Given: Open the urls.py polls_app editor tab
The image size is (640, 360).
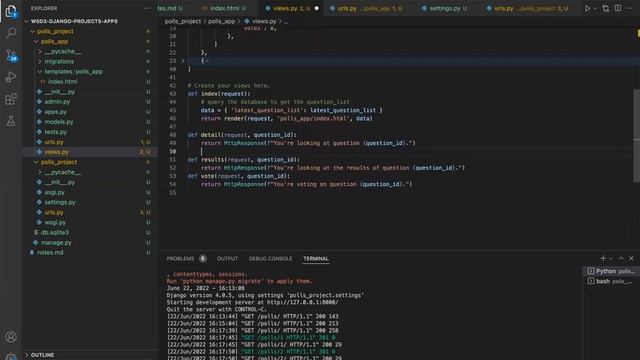Looking at the screenshot, I should tap(366, 8).
